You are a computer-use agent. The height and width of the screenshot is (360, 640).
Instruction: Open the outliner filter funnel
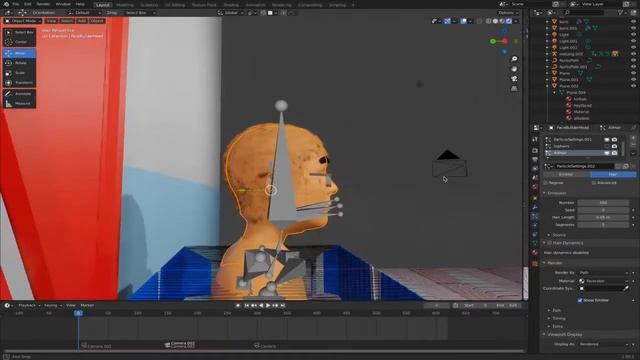pyautogui.click(x=621, y=13)
